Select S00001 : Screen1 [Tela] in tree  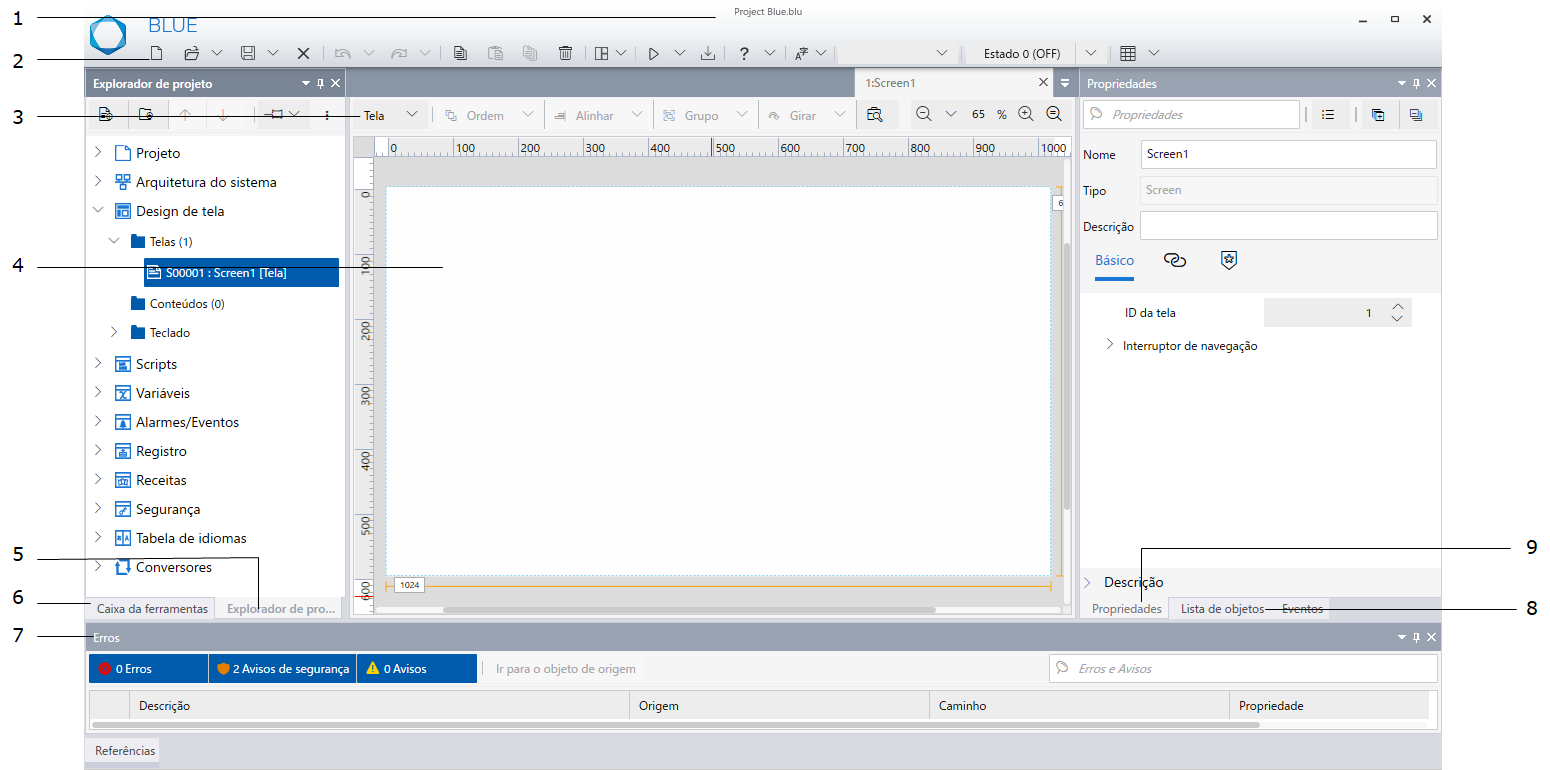click(x=240, y=273)
